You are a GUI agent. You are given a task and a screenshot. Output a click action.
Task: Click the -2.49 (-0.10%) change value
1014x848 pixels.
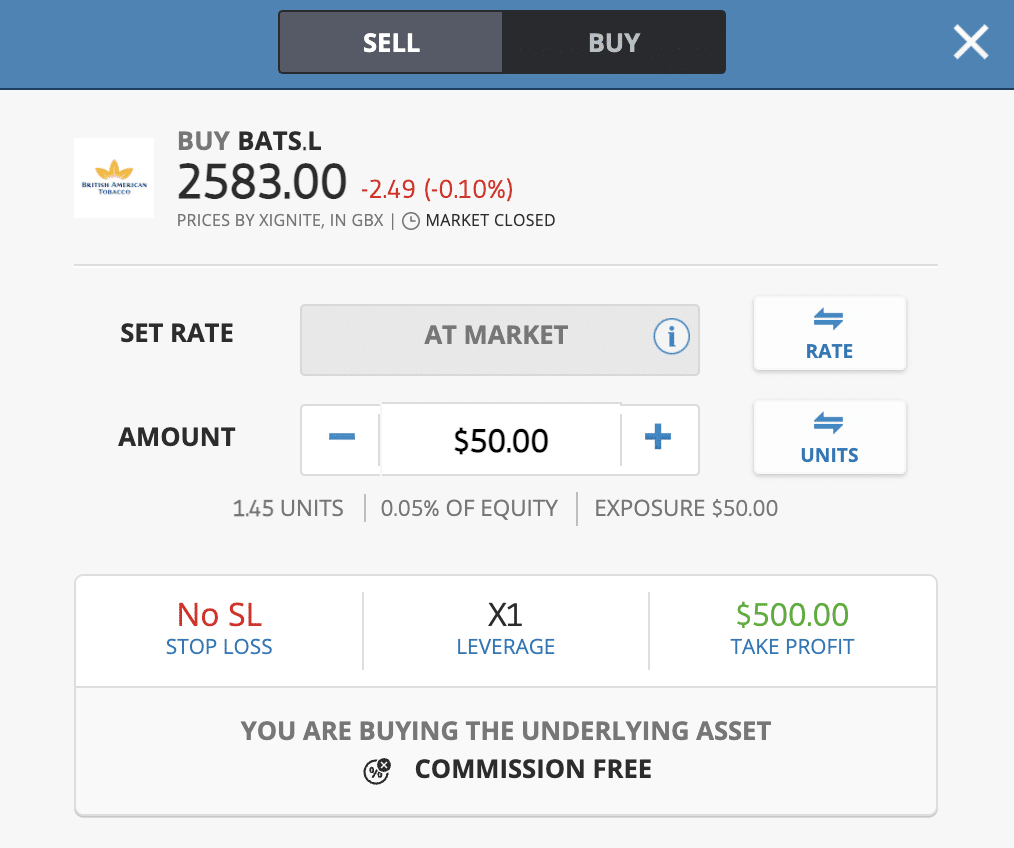(x=437, y=190)
